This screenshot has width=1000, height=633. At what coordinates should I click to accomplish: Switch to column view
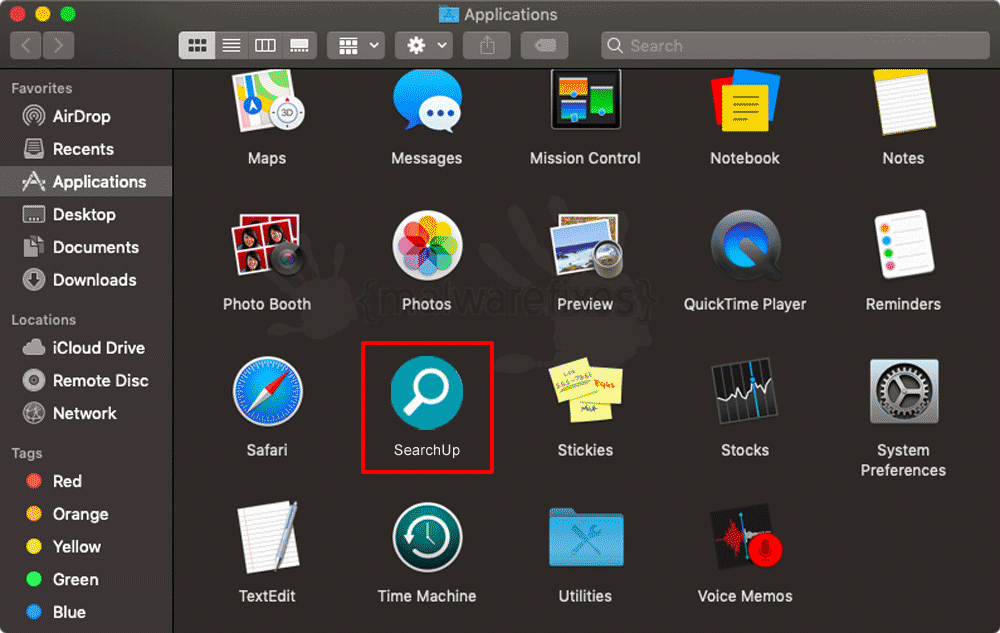pyautogui.click(x=265, y=45)
